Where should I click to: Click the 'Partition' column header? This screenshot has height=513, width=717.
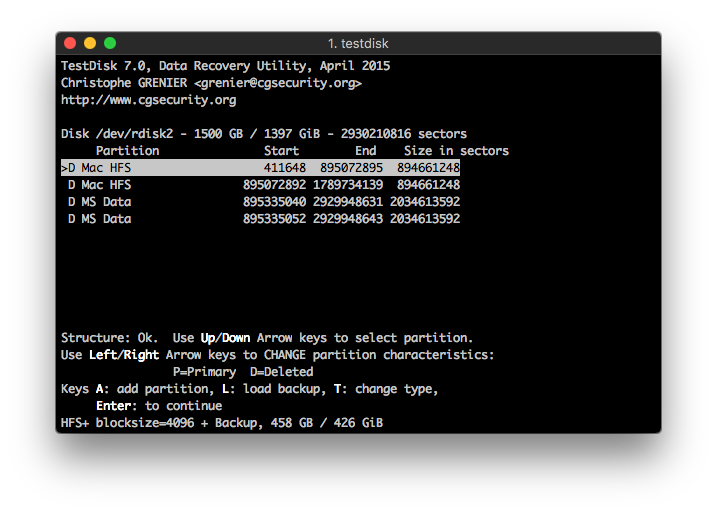click(127, 151)
